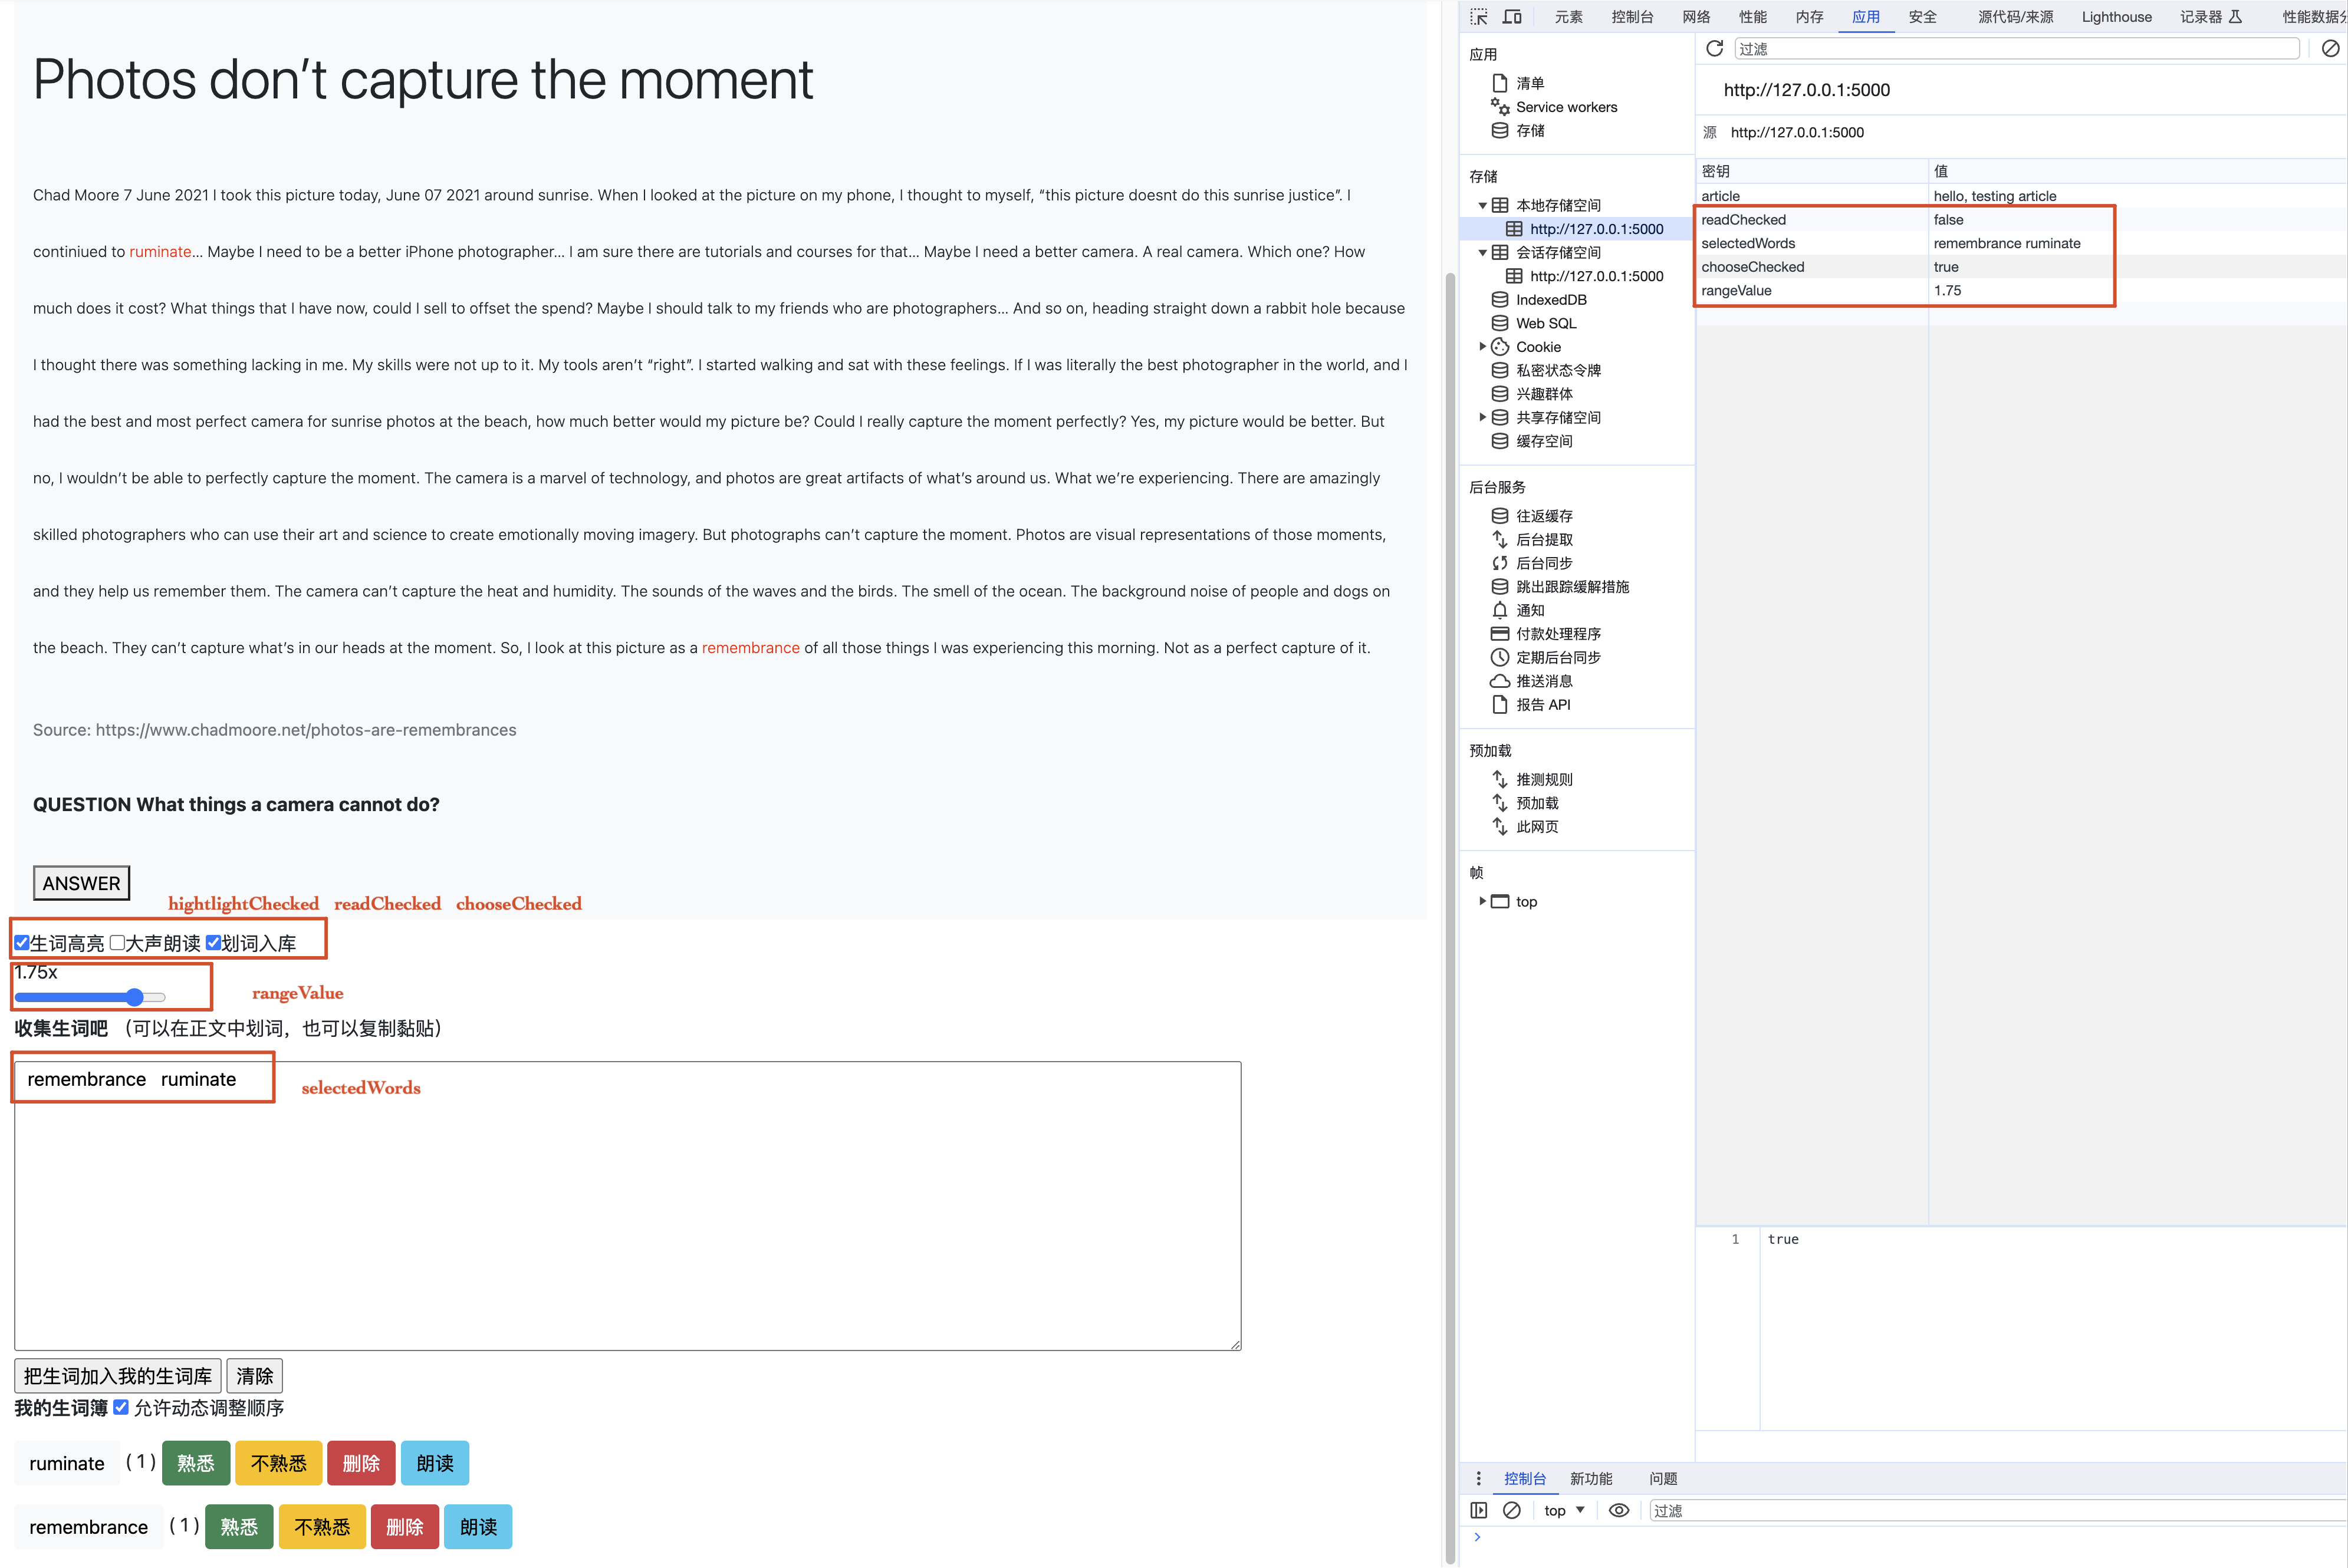Toggle 允许动态调整顺序 checkbox
Image resolution: width=2348 pixels, height=1568 pixels.
click(x=121, y=1407)
